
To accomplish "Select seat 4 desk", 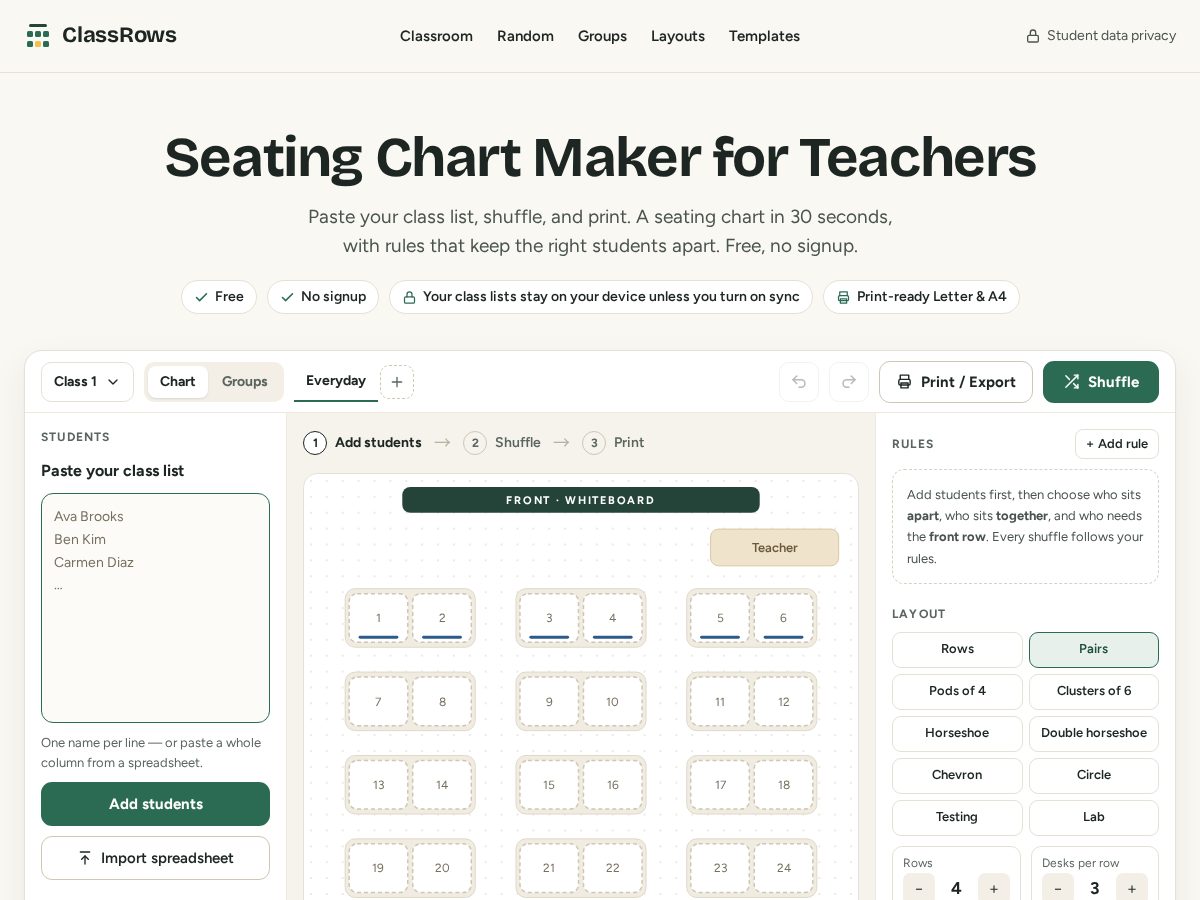I will tap(612, 618).
